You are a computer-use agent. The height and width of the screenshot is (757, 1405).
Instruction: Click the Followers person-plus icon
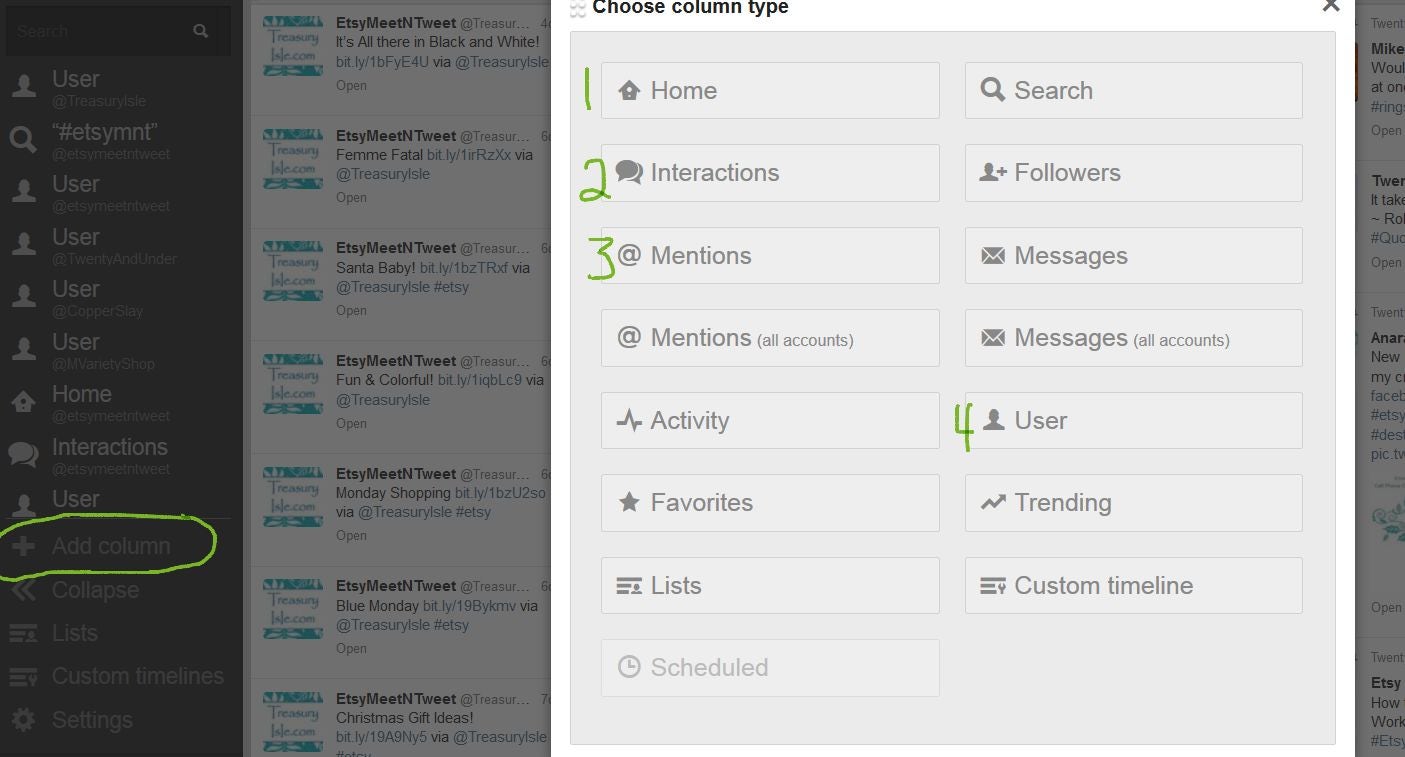tap(993, 172)
